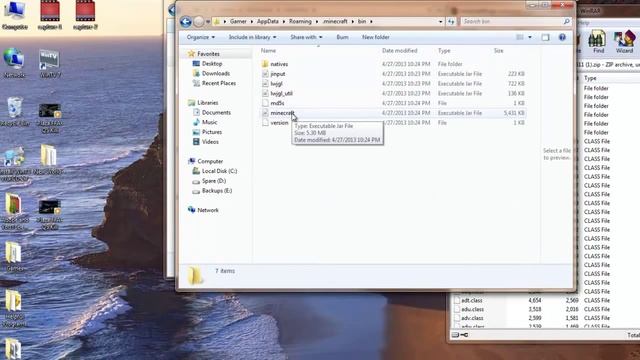Open Explorer help button
Viewport: 640px width, 360px height.
pyautogui.click(x=562, y=37)
